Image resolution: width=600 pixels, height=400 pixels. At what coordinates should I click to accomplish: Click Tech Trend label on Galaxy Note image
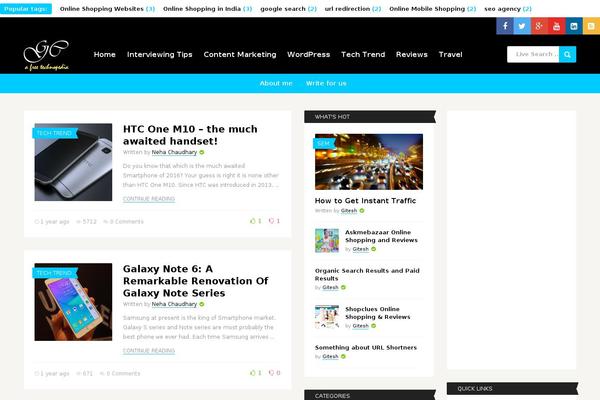(x=55, y=273)
